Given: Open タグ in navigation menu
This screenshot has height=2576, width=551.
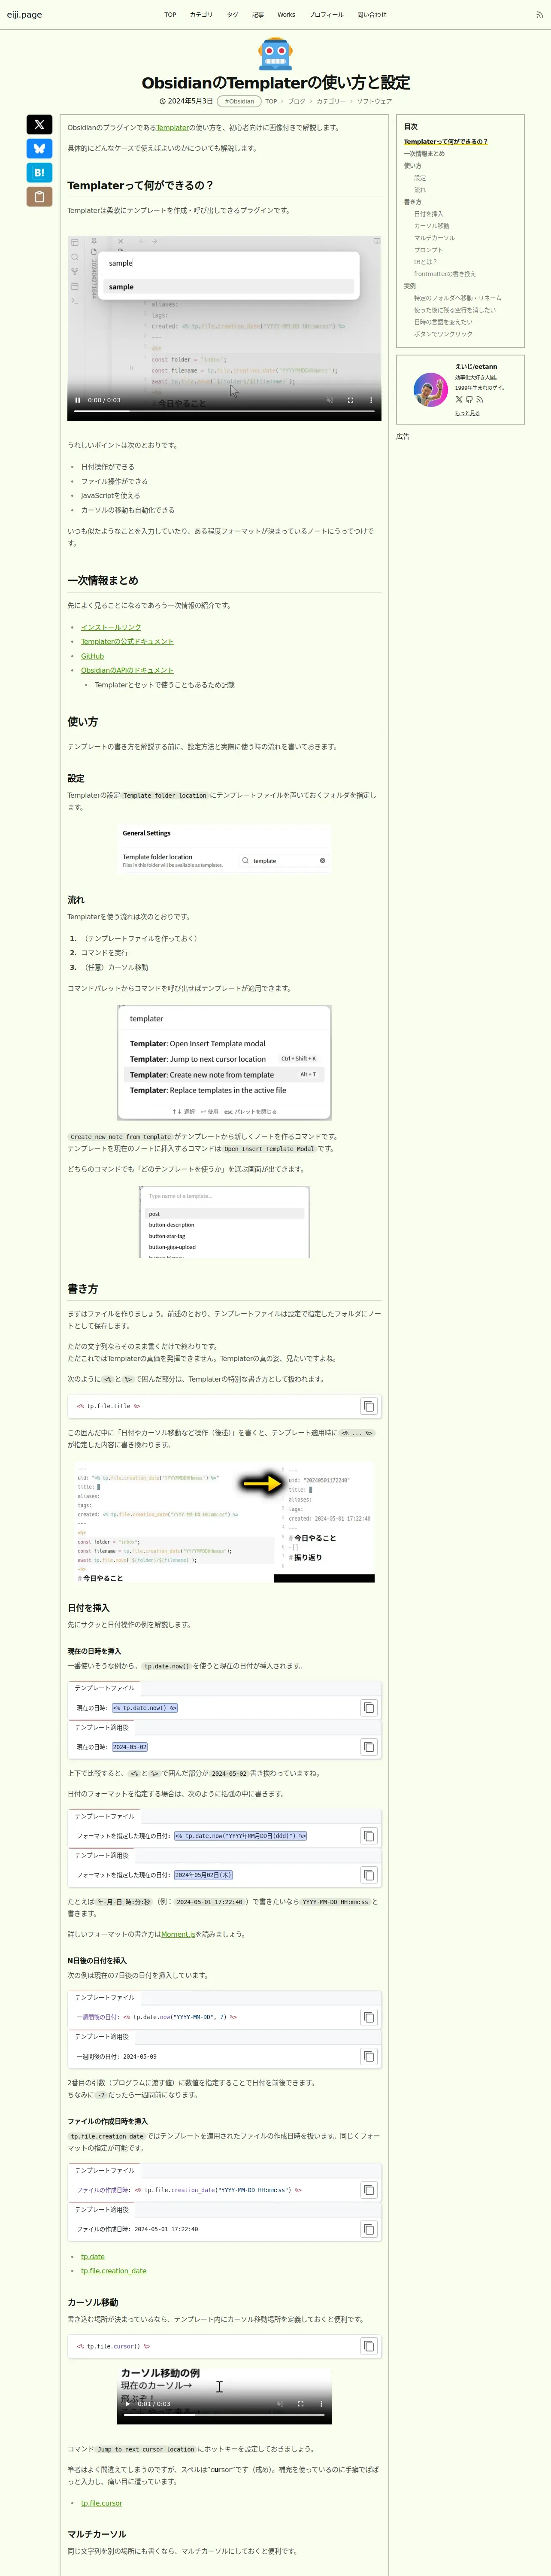Looking at the screenshot, I should pyautogui.click(x=232, y=15).
